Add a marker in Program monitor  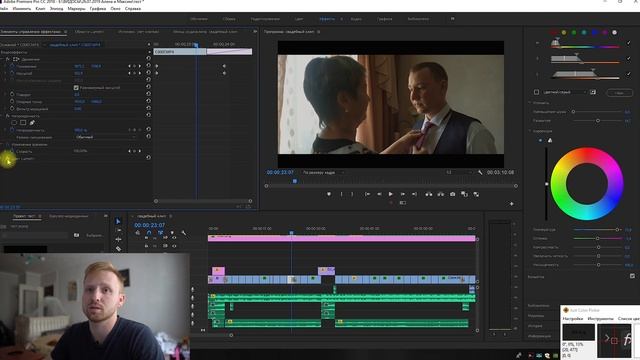coord(329,194)
